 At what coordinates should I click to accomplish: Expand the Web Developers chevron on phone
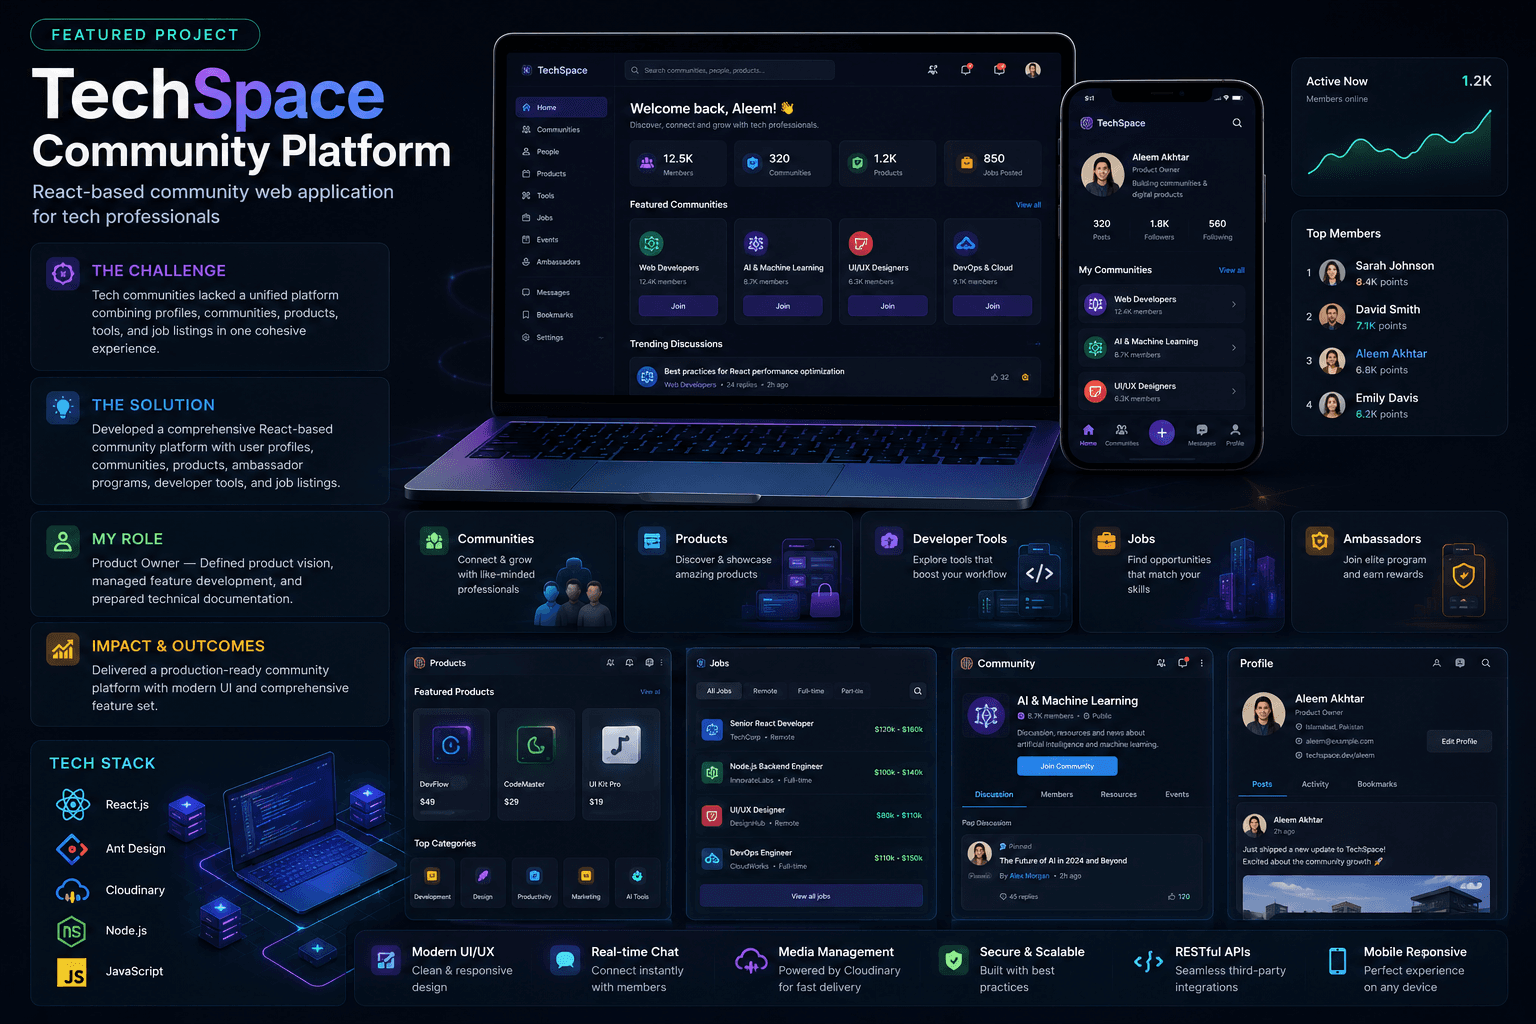pos(1234,304)
